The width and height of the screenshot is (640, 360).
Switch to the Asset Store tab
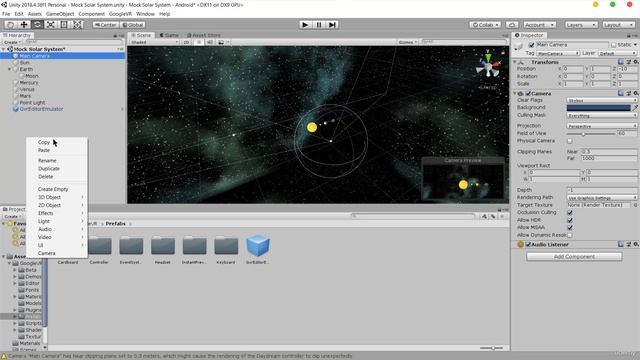pyautogui.click(x=203, y=35)
